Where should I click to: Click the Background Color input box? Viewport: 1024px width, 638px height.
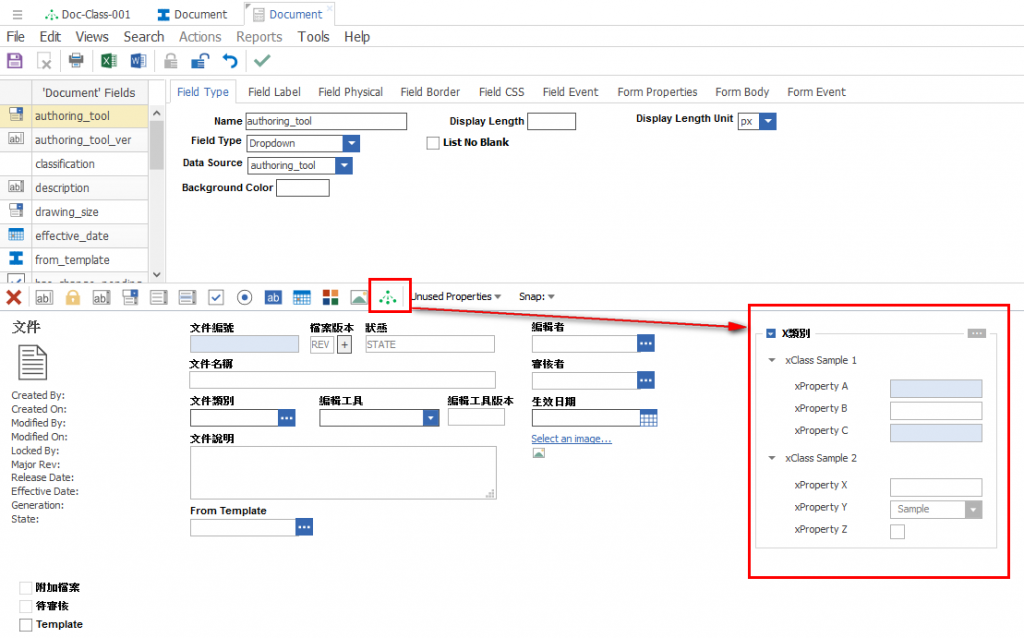pos(303,188)
